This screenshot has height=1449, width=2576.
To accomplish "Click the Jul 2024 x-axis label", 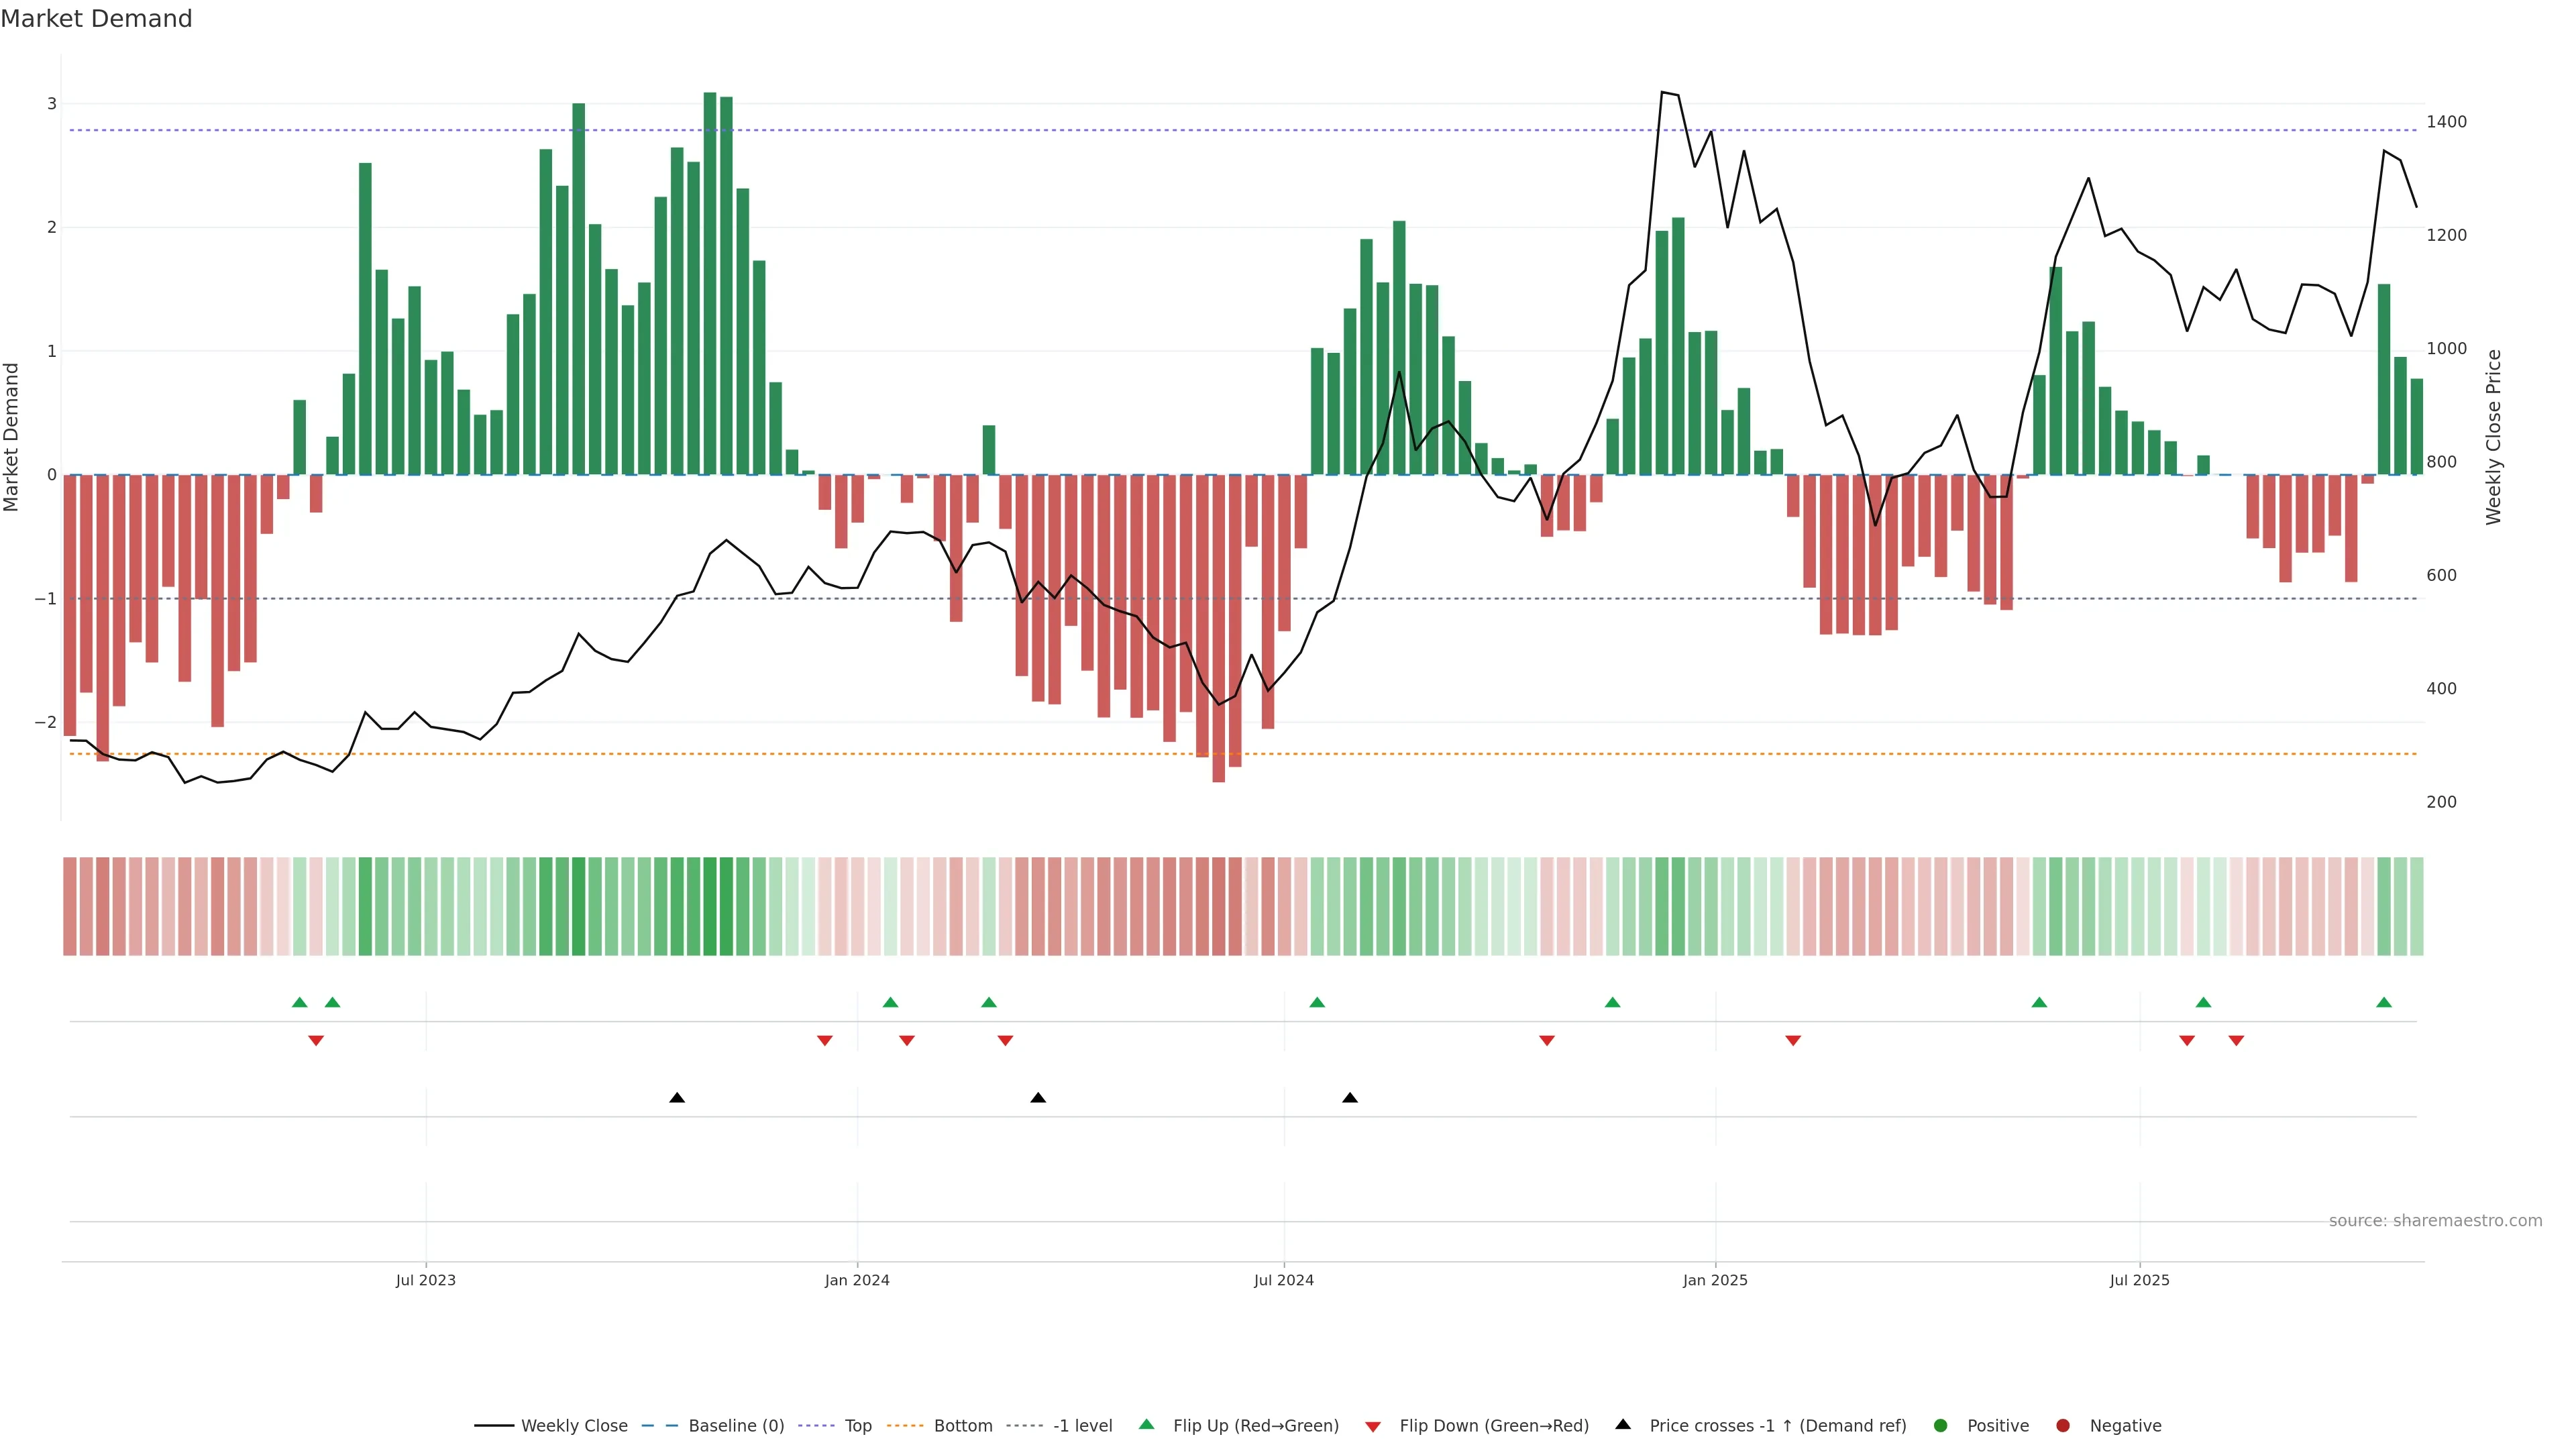I will [1284, 1280].
